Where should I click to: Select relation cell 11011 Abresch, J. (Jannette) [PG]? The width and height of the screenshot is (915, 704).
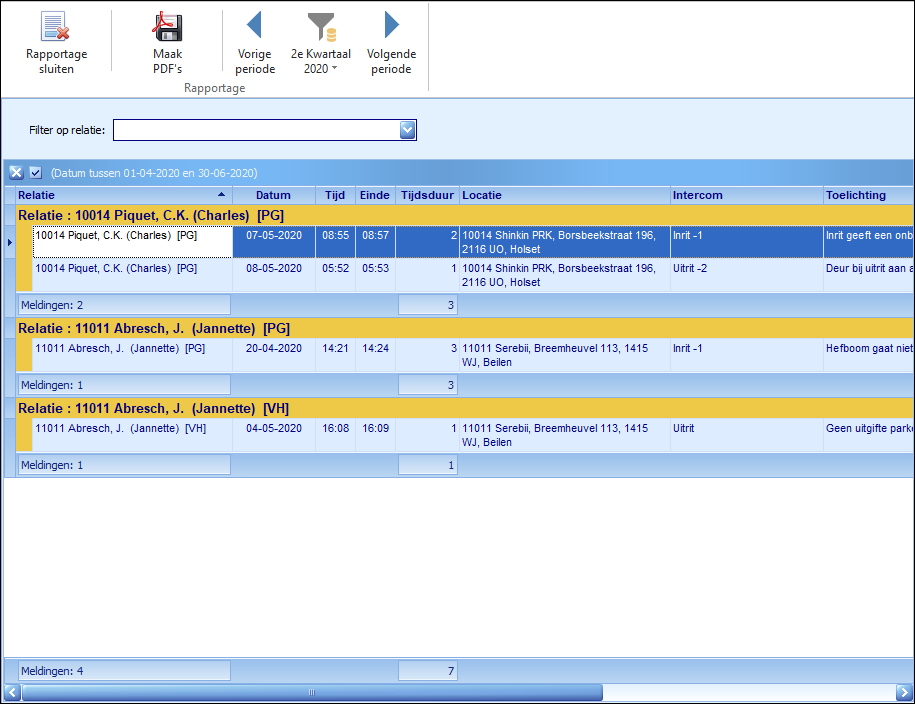coord(132,355)
